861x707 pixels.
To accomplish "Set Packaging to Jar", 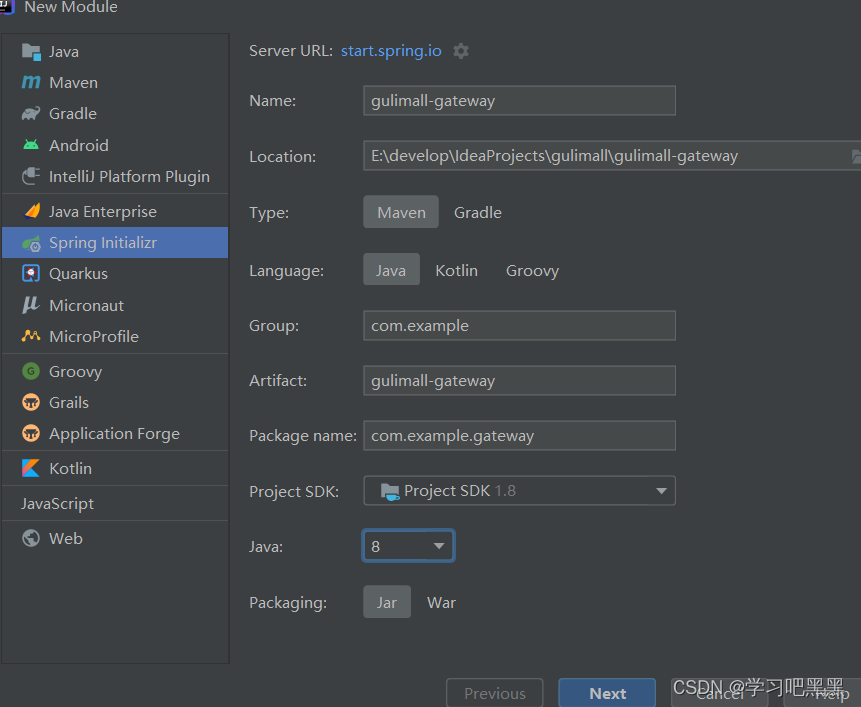I will pyautogui.click(x=387, y=602).
